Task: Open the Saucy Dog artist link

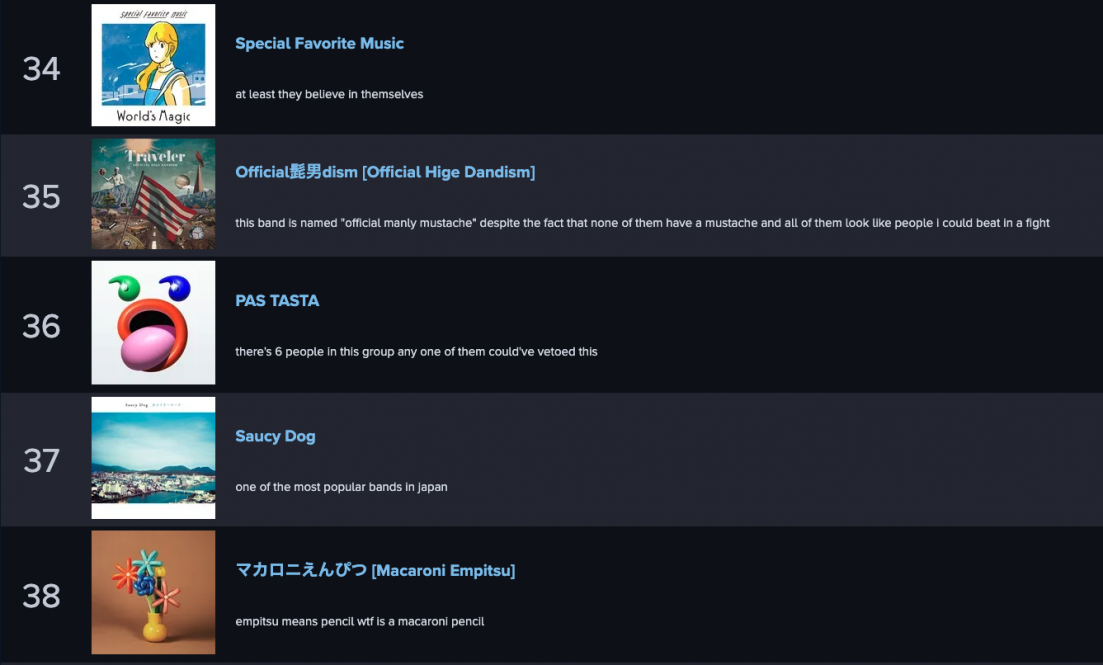Action: click(x=275, y=436)
